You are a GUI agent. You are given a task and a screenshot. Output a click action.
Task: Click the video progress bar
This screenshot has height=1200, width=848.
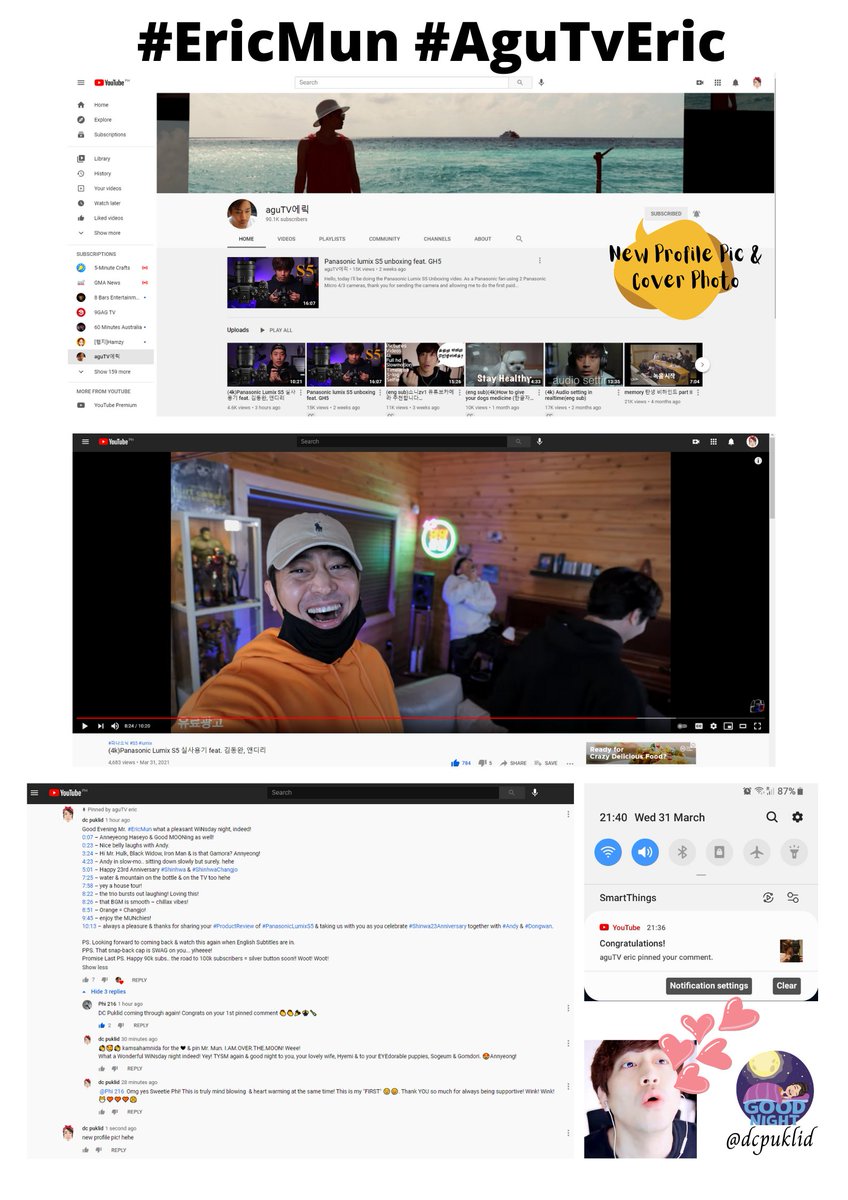pyautogui.click(x=420, y=717)
